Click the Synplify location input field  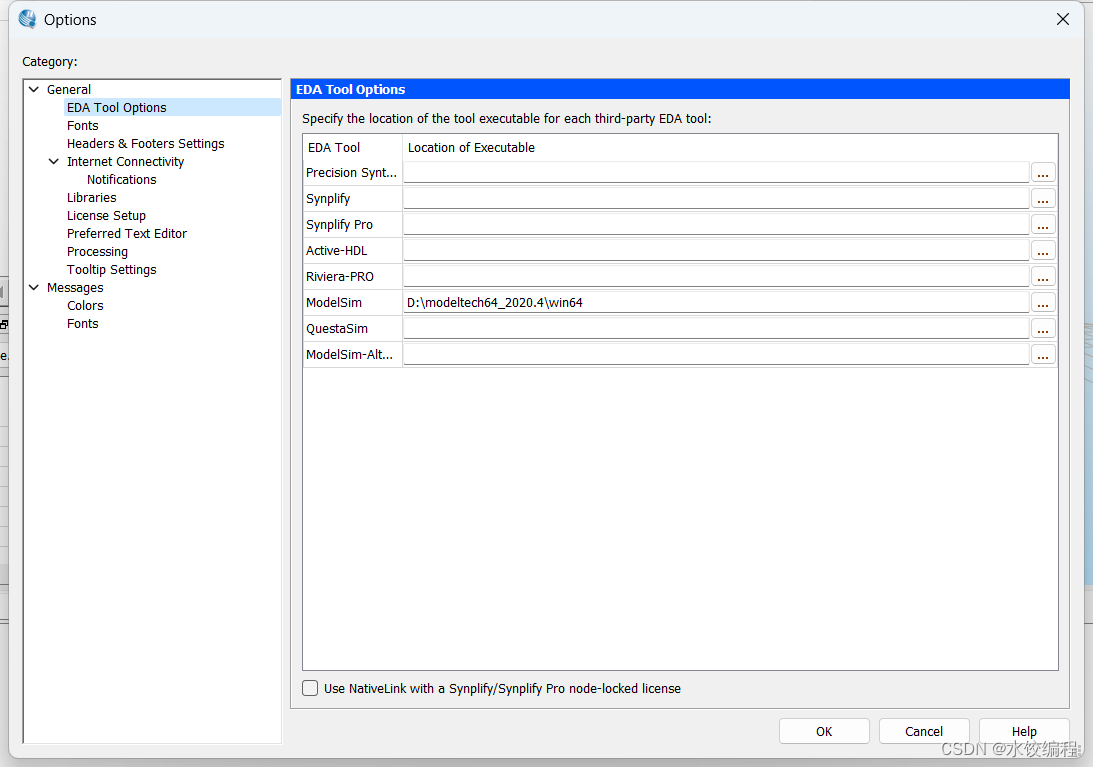[x=716, y=199]
